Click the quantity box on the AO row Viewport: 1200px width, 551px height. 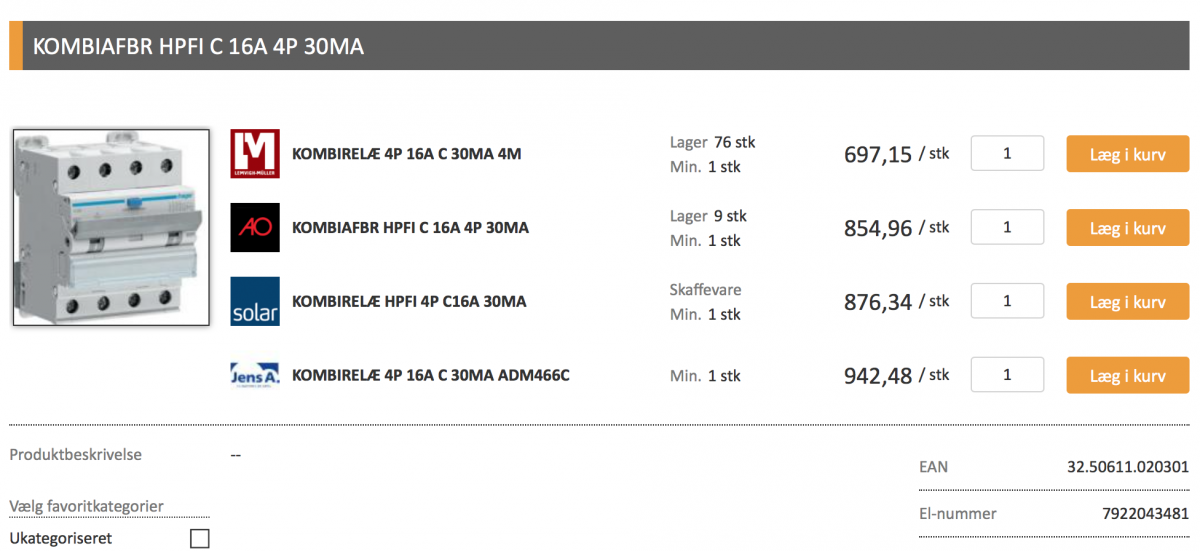[x=1007, y=228]
